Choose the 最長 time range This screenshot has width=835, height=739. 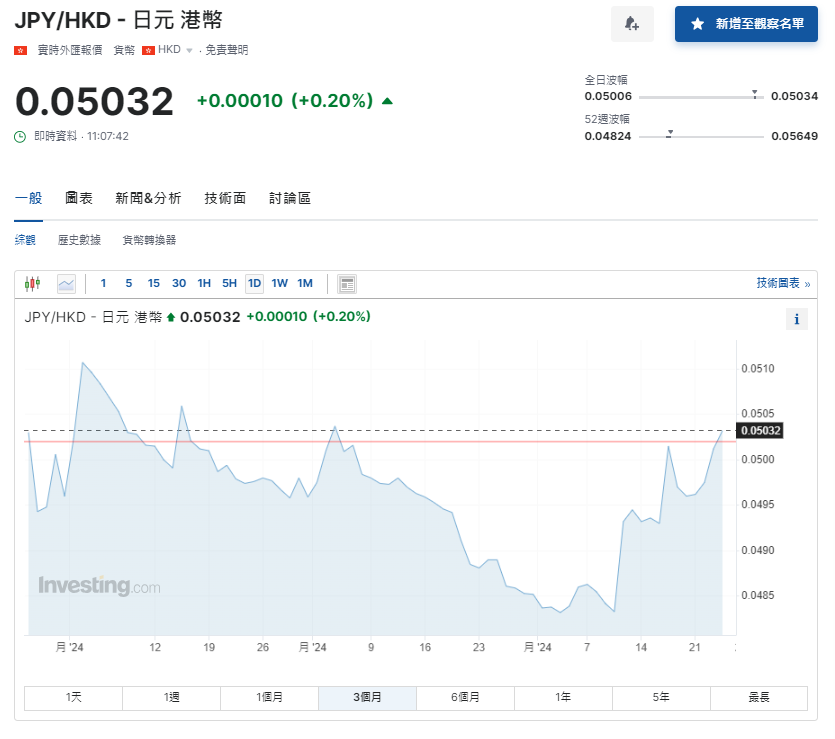759,697
